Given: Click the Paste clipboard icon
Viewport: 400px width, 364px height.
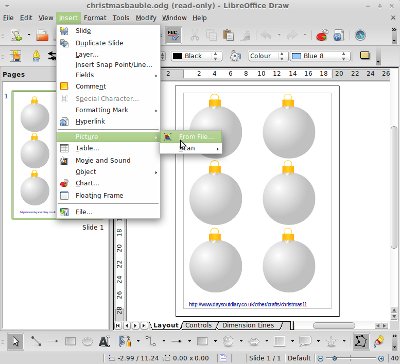Looking at the screenshot, I should tap(228, 35).
